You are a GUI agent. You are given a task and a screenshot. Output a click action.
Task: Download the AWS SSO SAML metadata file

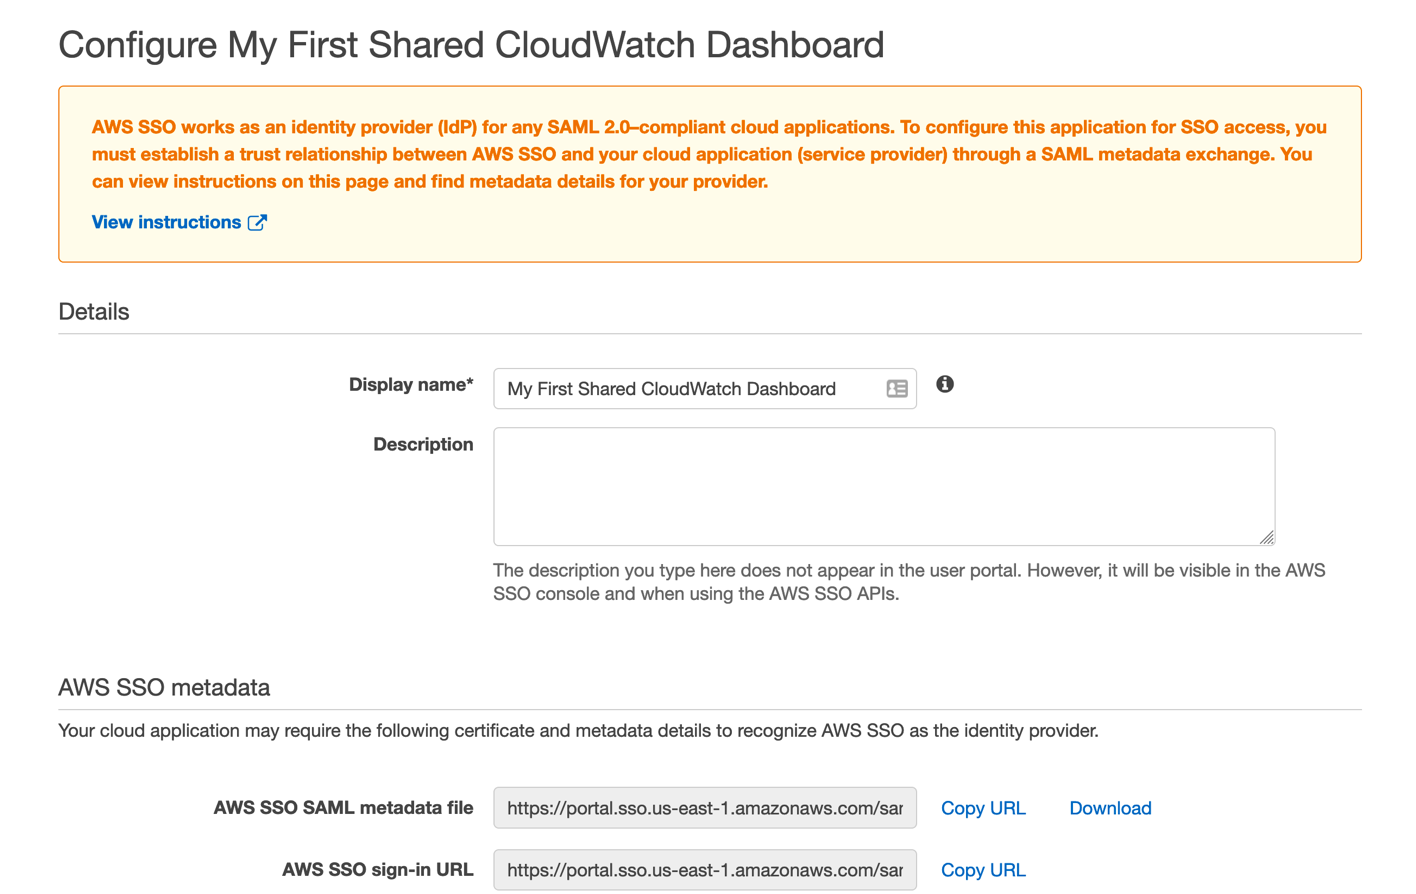coord(1110,808)
